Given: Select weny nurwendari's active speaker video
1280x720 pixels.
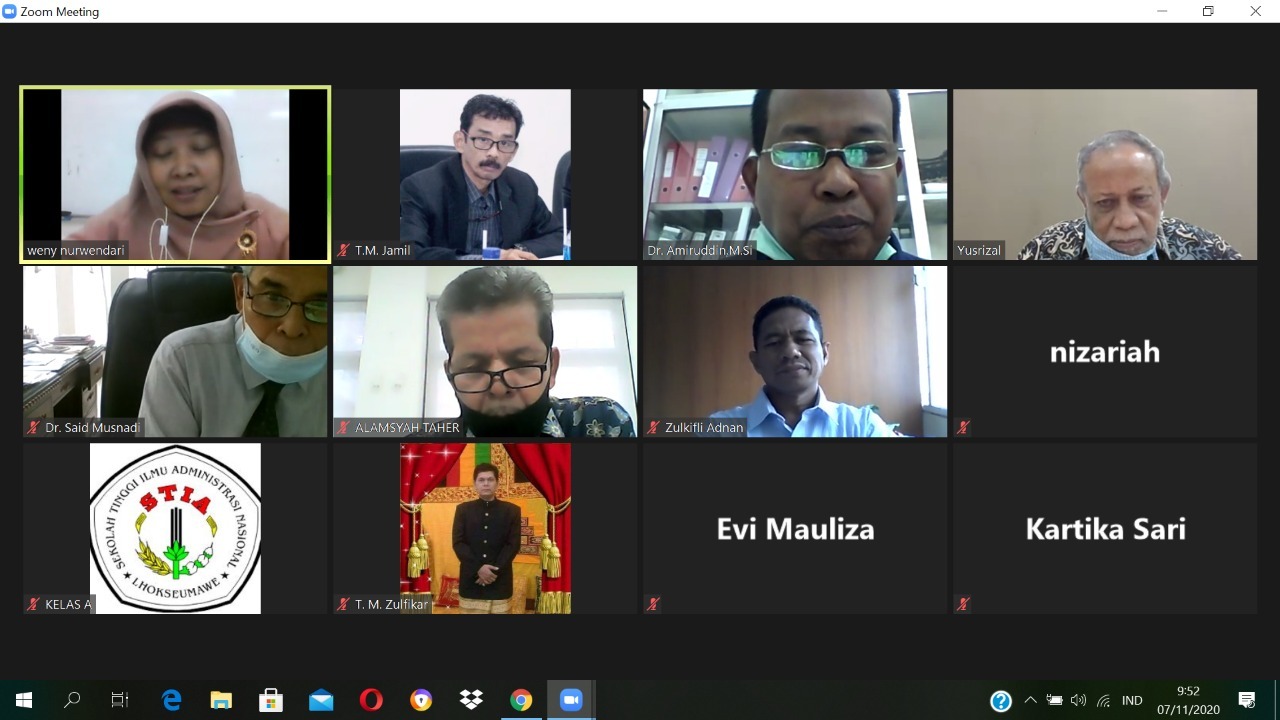Looking at the screenshot, I should pos(175,175).
